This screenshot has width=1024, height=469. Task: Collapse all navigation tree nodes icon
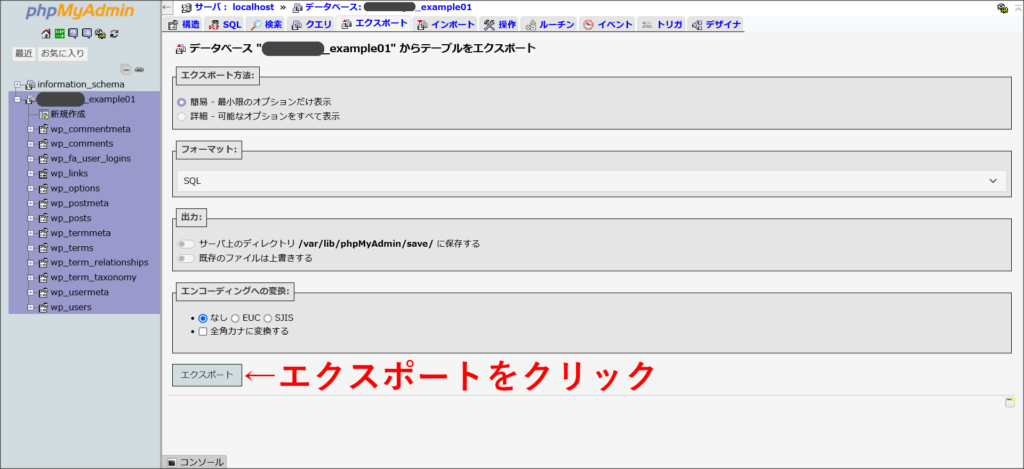(x=127, y=69)
